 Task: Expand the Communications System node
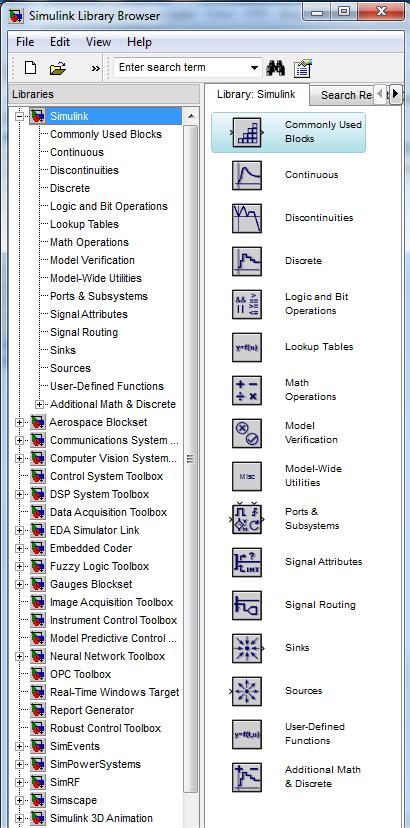tap(20, 440)
